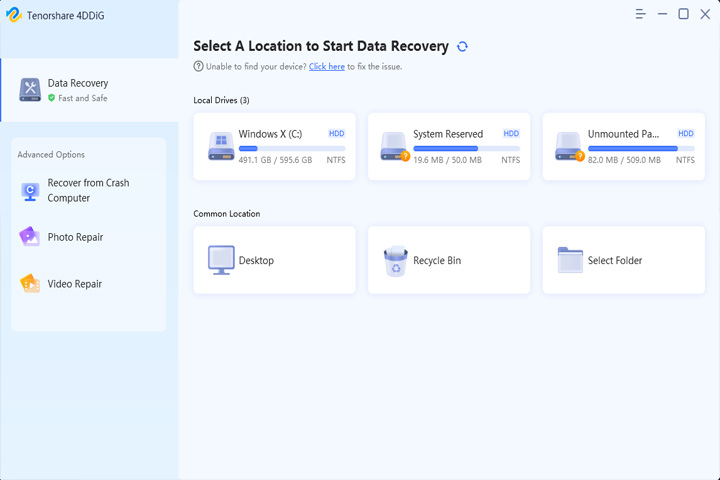Maximize the 4DDiG window
This screenshot has width=720, height=480.
coord(683,14)
